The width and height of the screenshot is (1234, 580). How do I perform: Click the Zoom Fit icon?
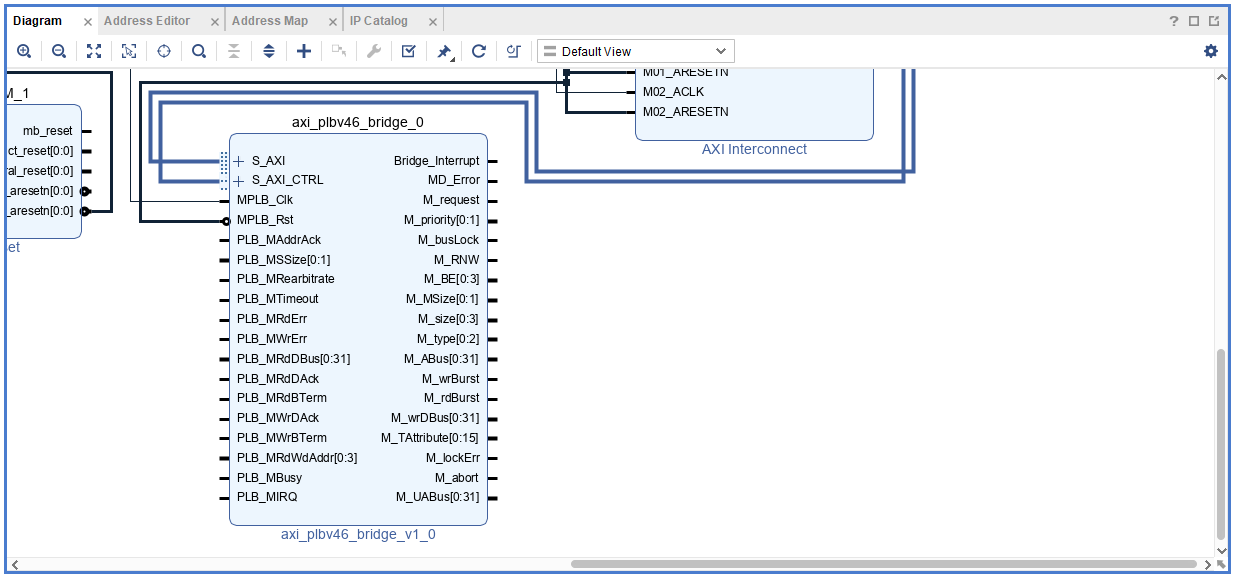point(94,51)
